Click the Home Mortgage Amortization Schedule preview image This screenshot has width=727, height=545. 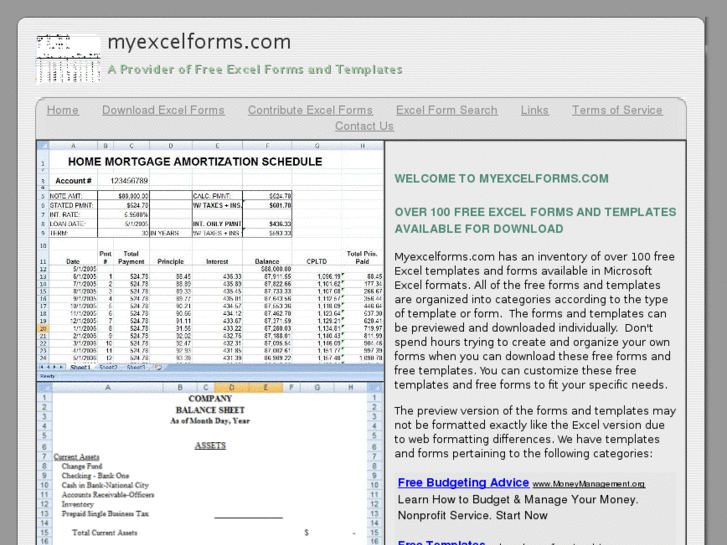(210, 261)
